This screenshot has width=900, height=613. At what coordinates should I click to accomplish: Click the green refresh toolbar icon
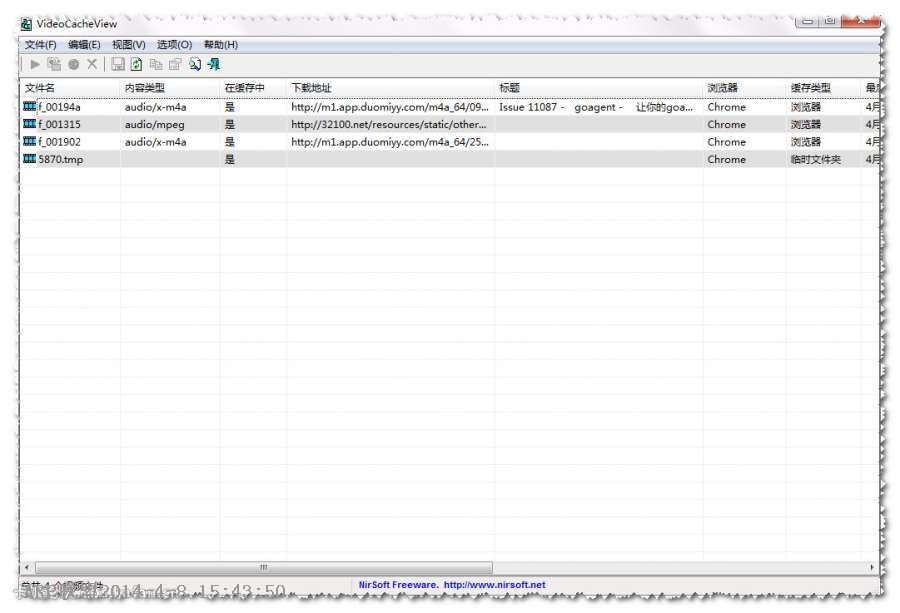pos(137,64)
